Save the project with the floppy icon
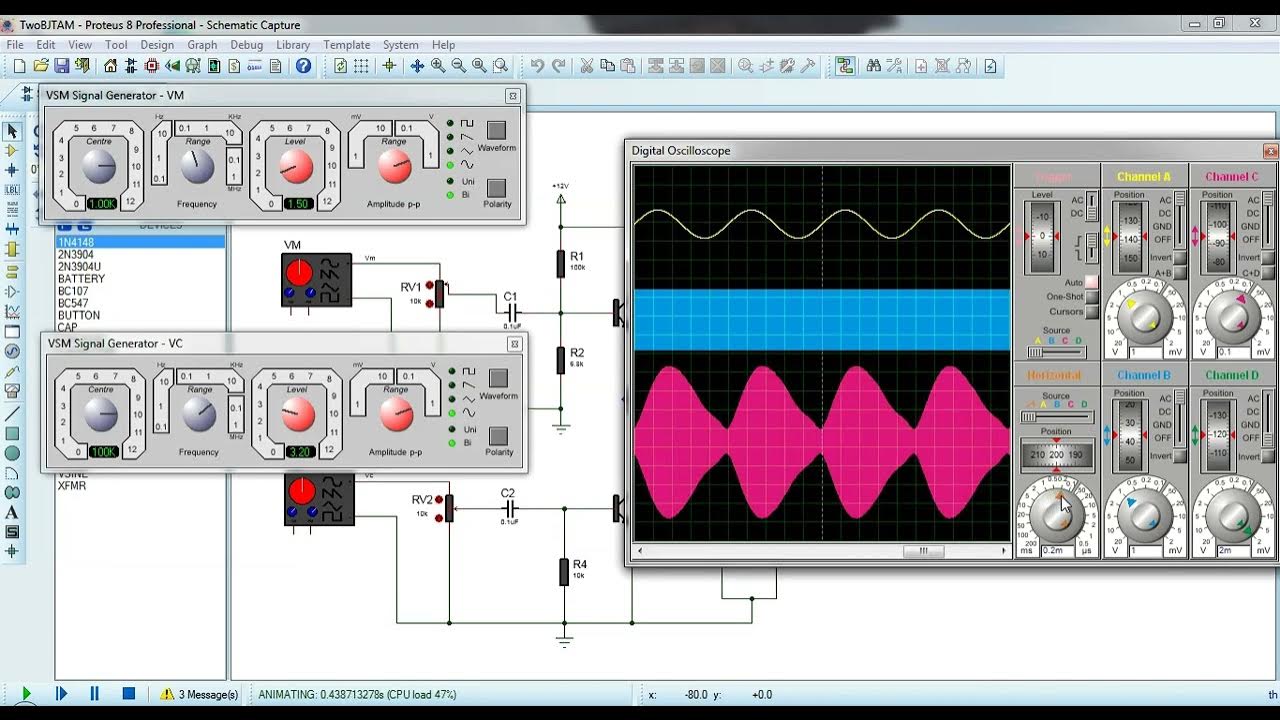Image resolution: width=1280 pixels, height=720 pixels. pyautogui.click(x=62, y=66)
